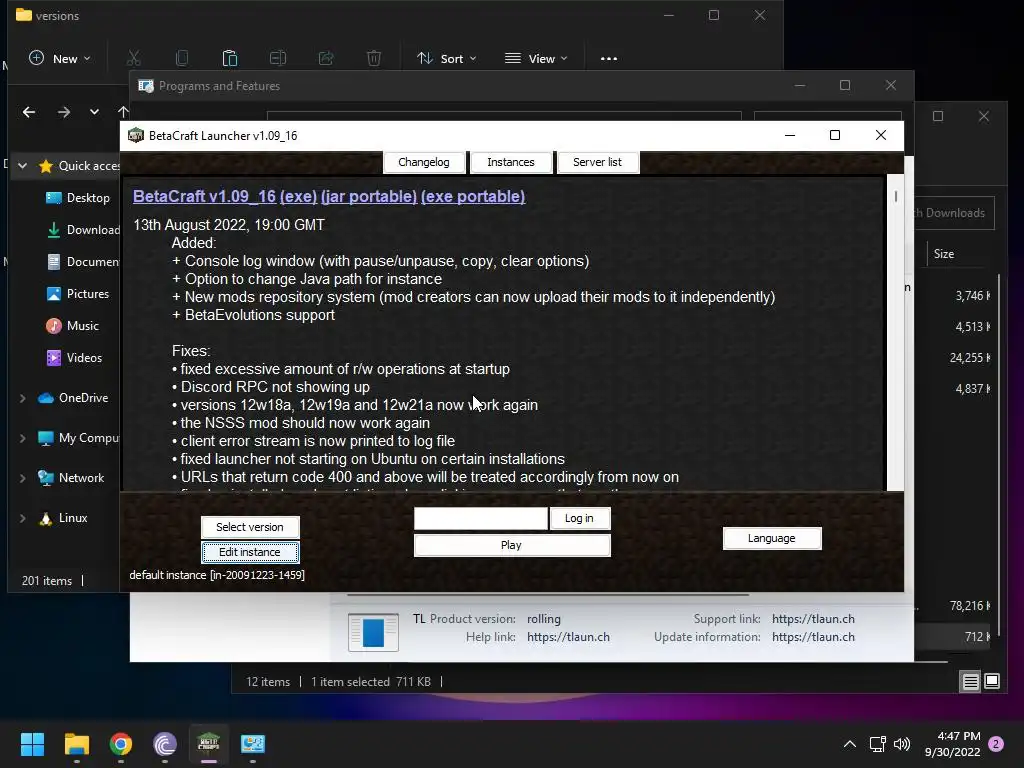The image size is (1024, 768).
Task: Open recent locations dropdown chevron
Action: (x=95, y=112)
